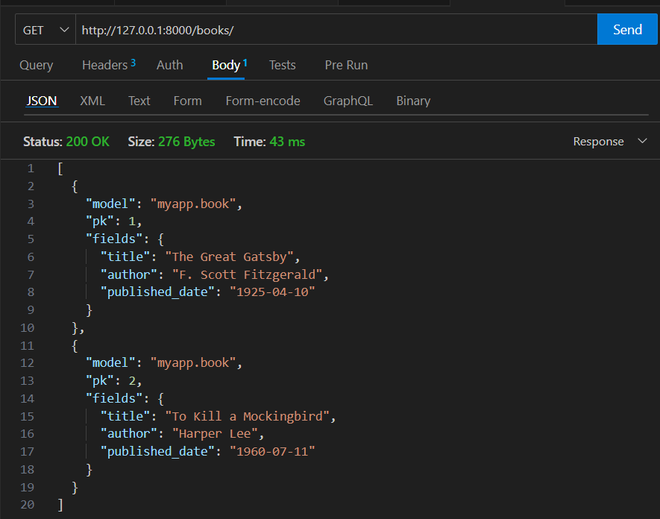
Task: Select the Auth tab
Action: (170, 65)
